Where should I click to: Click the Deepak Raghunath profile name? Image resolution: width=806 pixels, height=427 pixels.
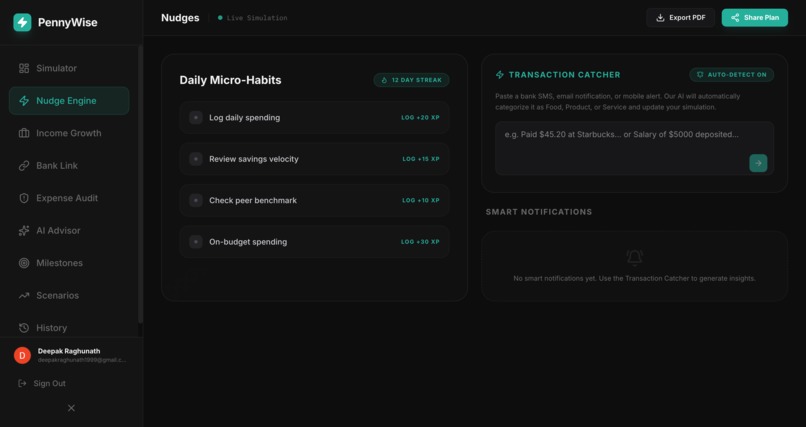[69, 351]
